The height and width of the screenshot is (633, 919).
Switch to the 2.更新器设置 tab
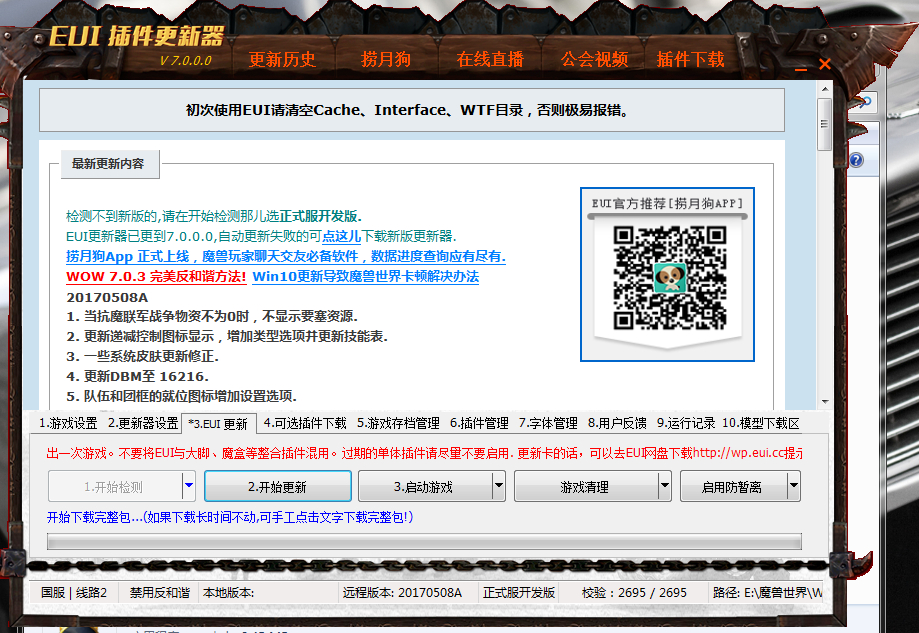pos(143,423)
